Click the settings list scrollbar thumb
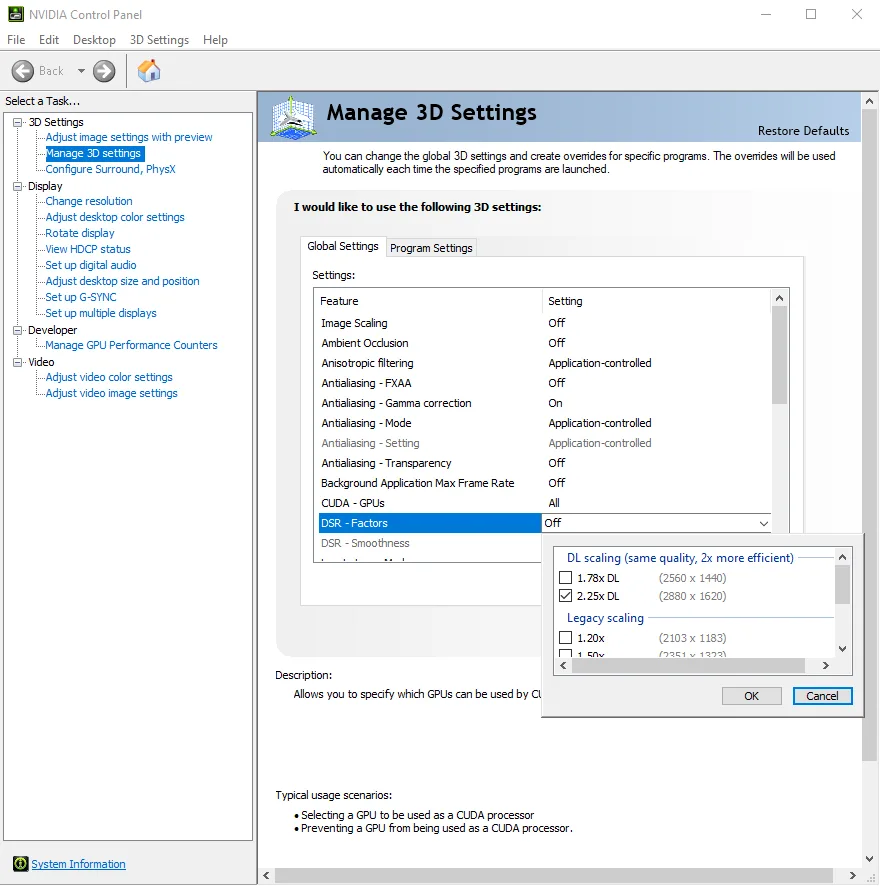Viewport: 880px width, 886px height. pyautogui.click(x=779, y=355)
